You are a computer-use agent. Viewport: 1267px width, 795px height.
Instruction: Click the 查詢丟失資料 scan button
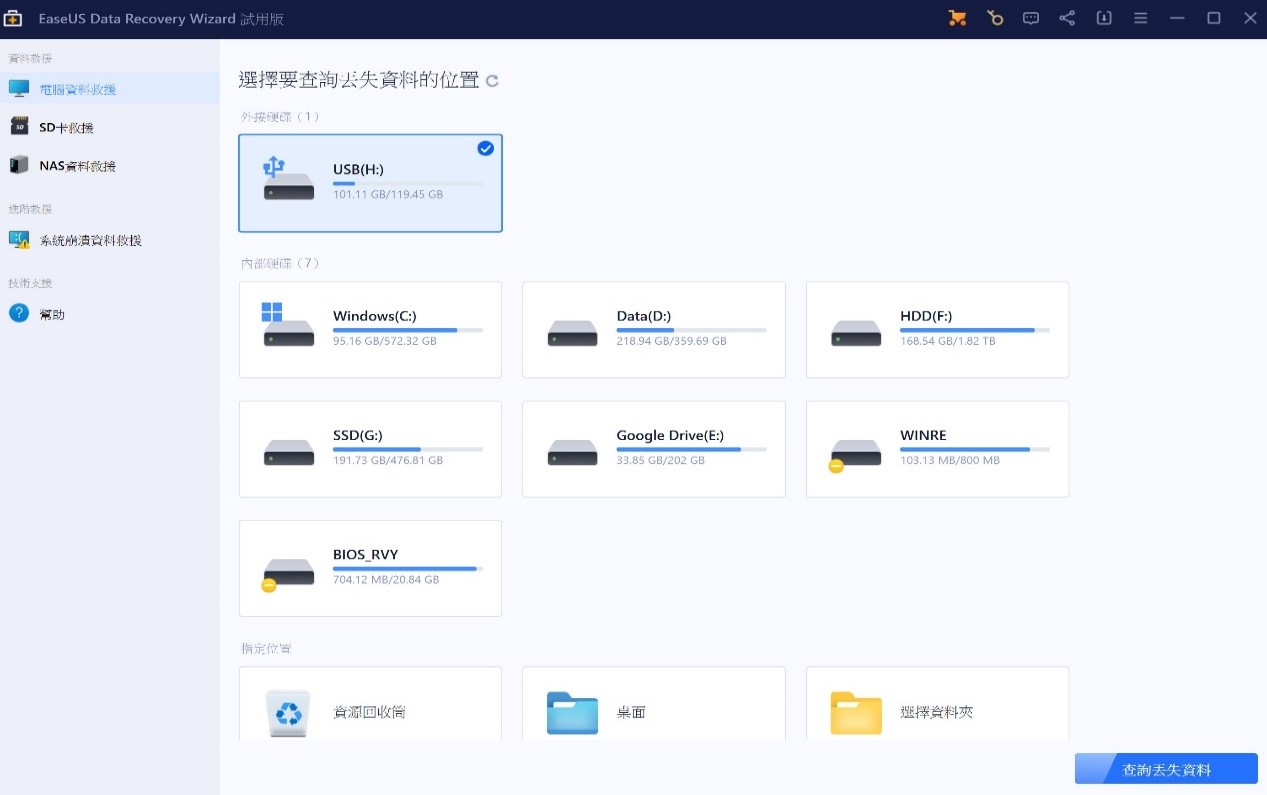click(x=1166, y=769)
